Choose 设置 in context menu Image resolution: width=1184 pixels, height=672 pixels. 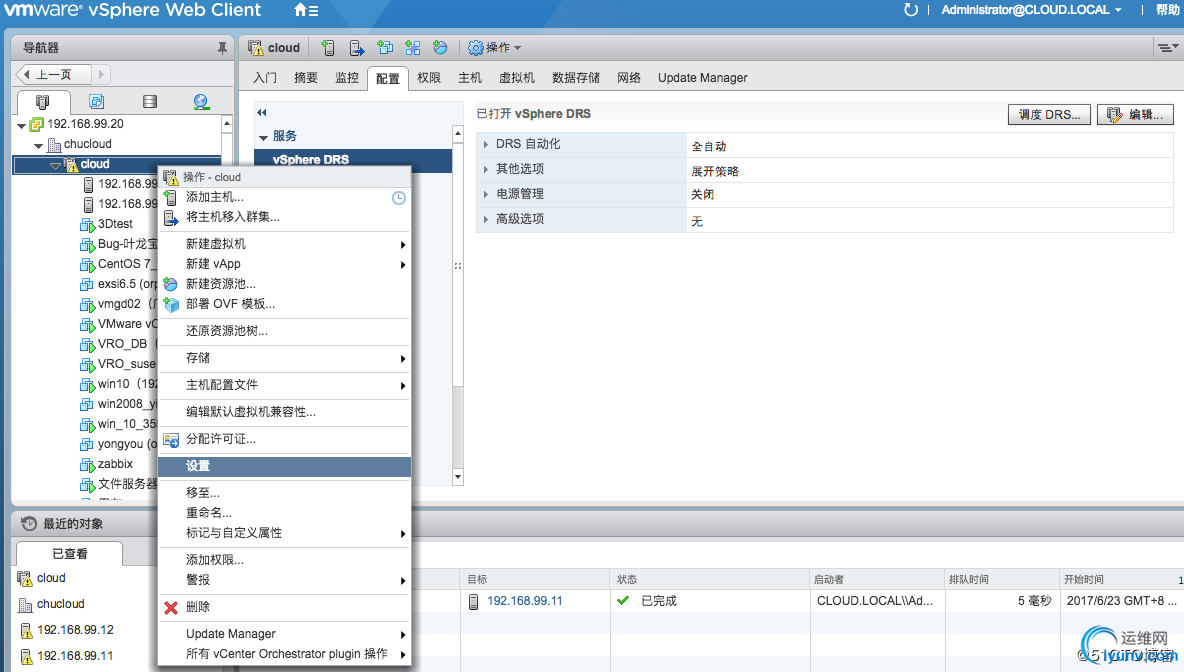(x=285, y=467)
